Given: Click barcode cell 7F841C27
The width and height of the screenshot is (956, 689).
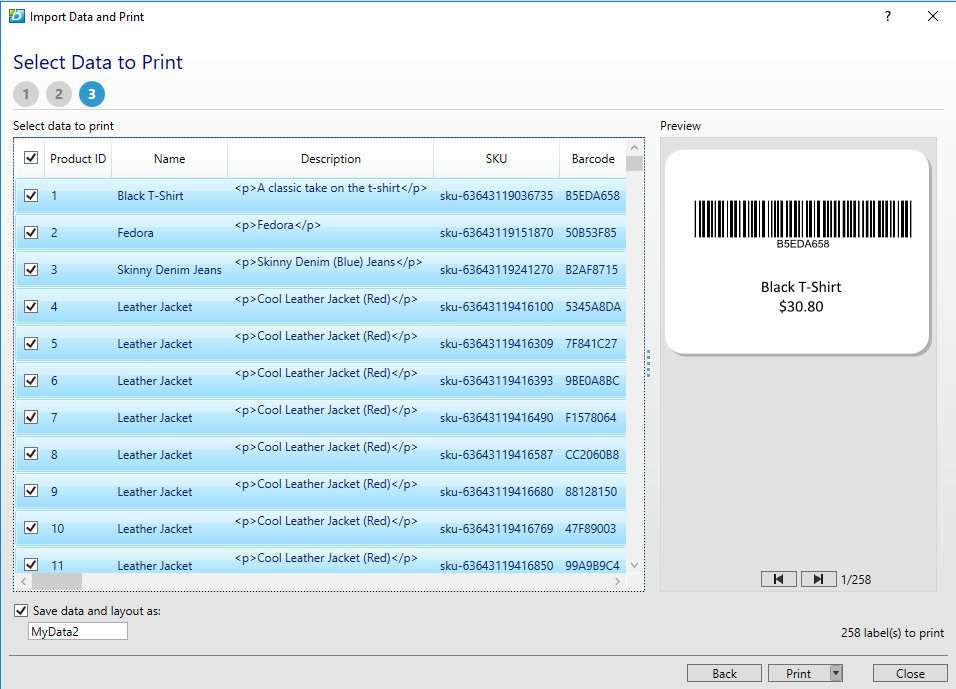Looking at the screenshot, I should [x=591, y=344].
